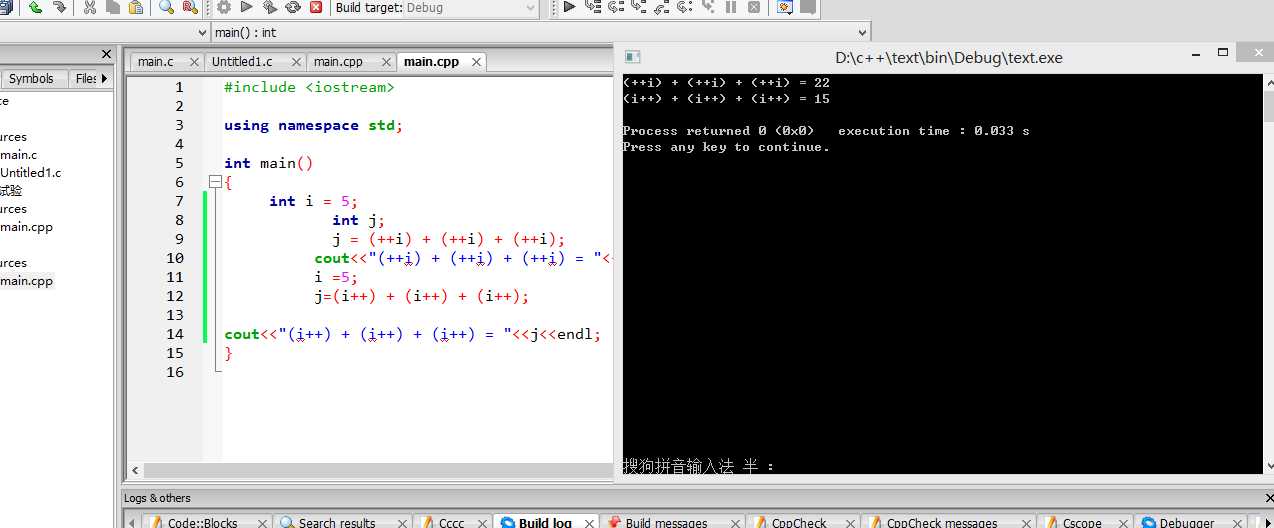This screenshot has width=1274, height=528.
Task: Select main.c in the project tree
Action: [19, 155]
